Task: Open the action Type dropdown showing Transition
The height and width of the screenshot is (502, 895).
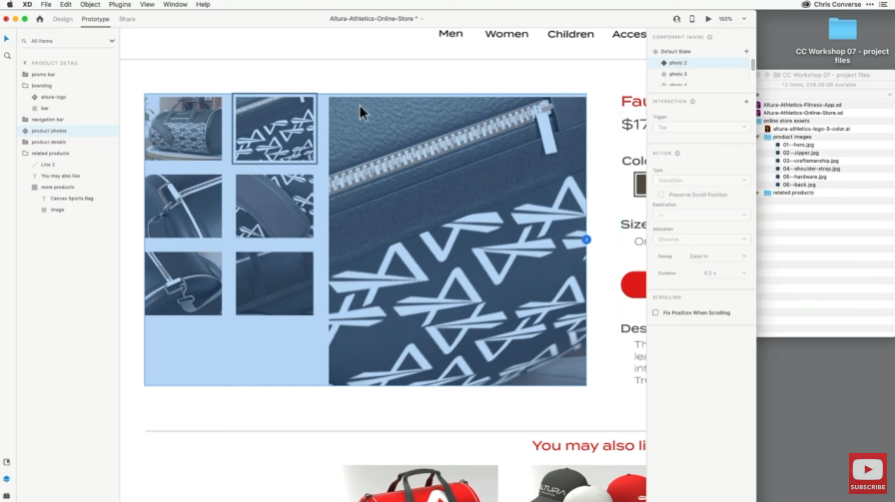Action: click(700, 180)
